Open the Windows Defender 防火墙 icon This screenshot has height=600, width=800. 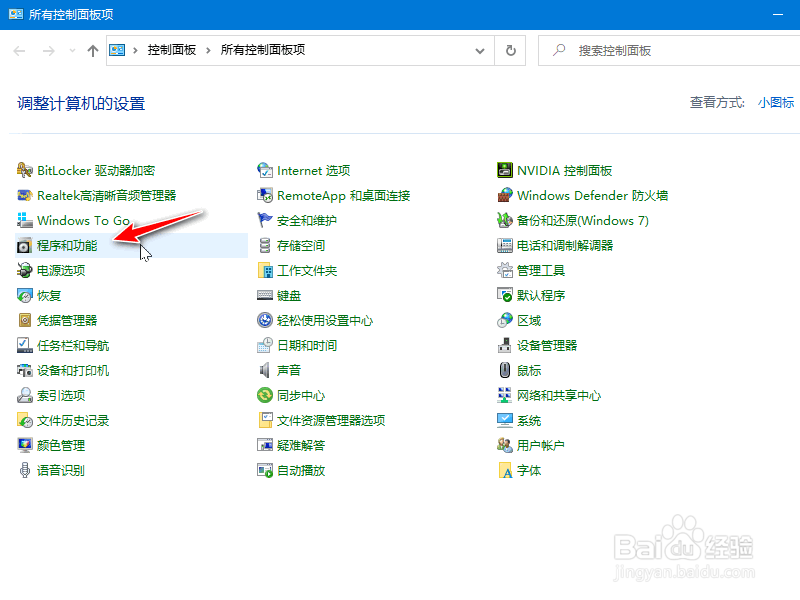(505, 195)
